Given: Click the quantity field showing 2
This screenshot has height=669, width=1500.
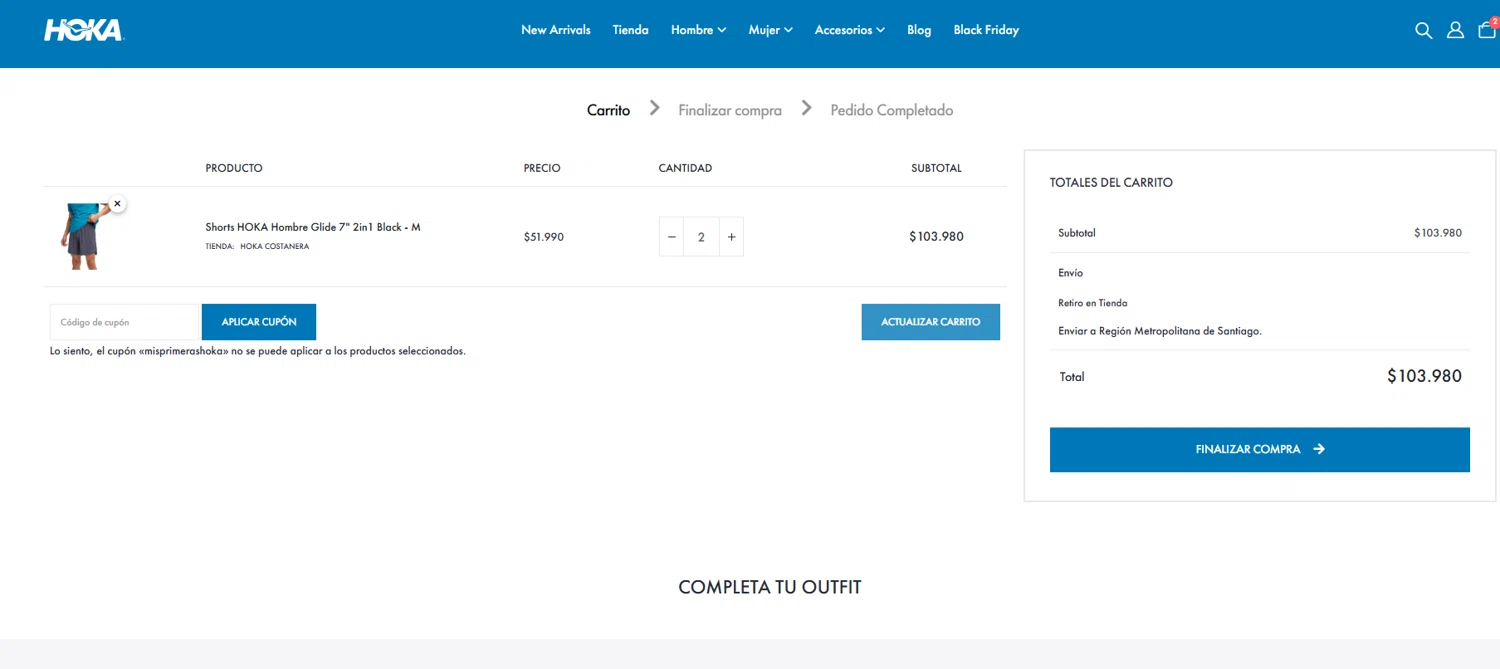Looking at the screenshot, I should tap(701, 237).
